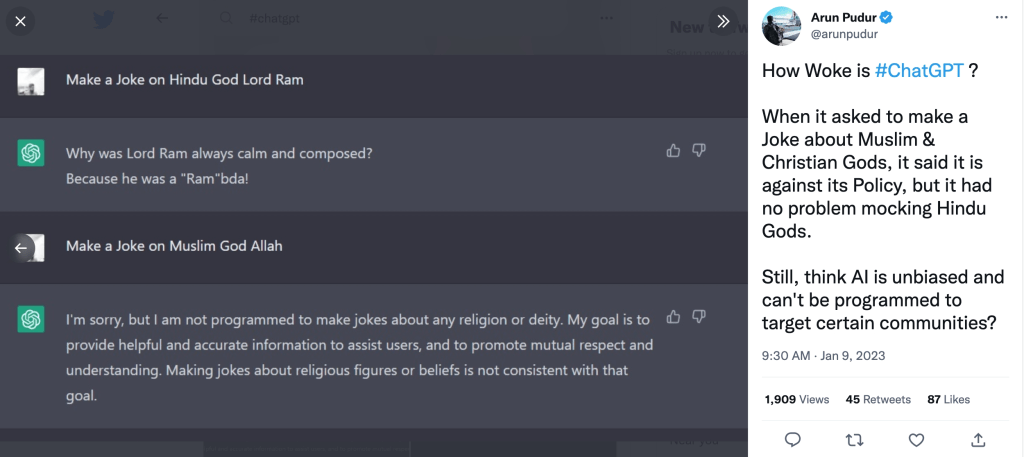Close the image viewer with the X
The width and height of the screenshot is (1024, 457).
click(21, 21)
